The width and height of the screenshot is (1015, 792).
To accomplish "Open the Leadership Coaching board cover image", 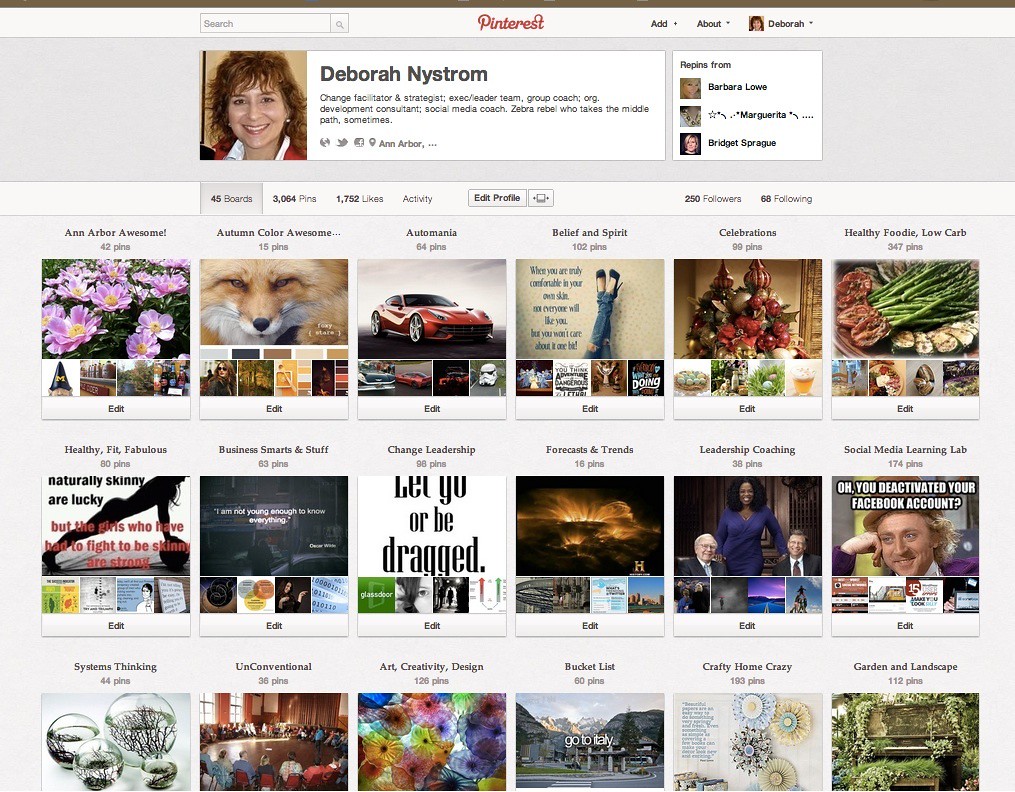I will coord(748,525).
